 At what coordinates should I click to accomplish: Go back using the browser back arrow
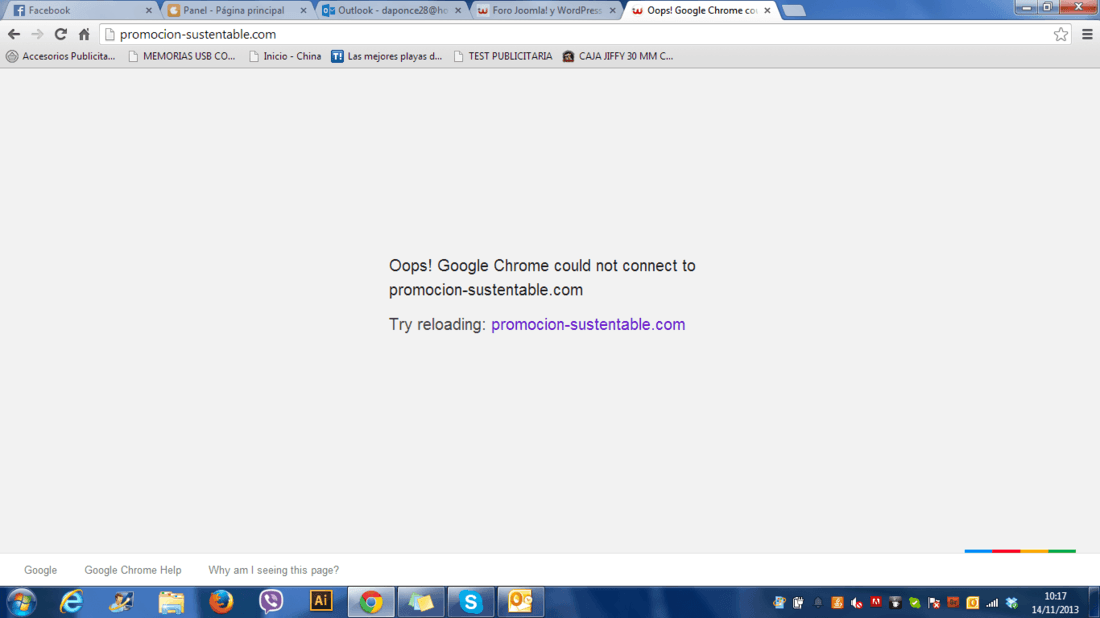pos(14,34)
